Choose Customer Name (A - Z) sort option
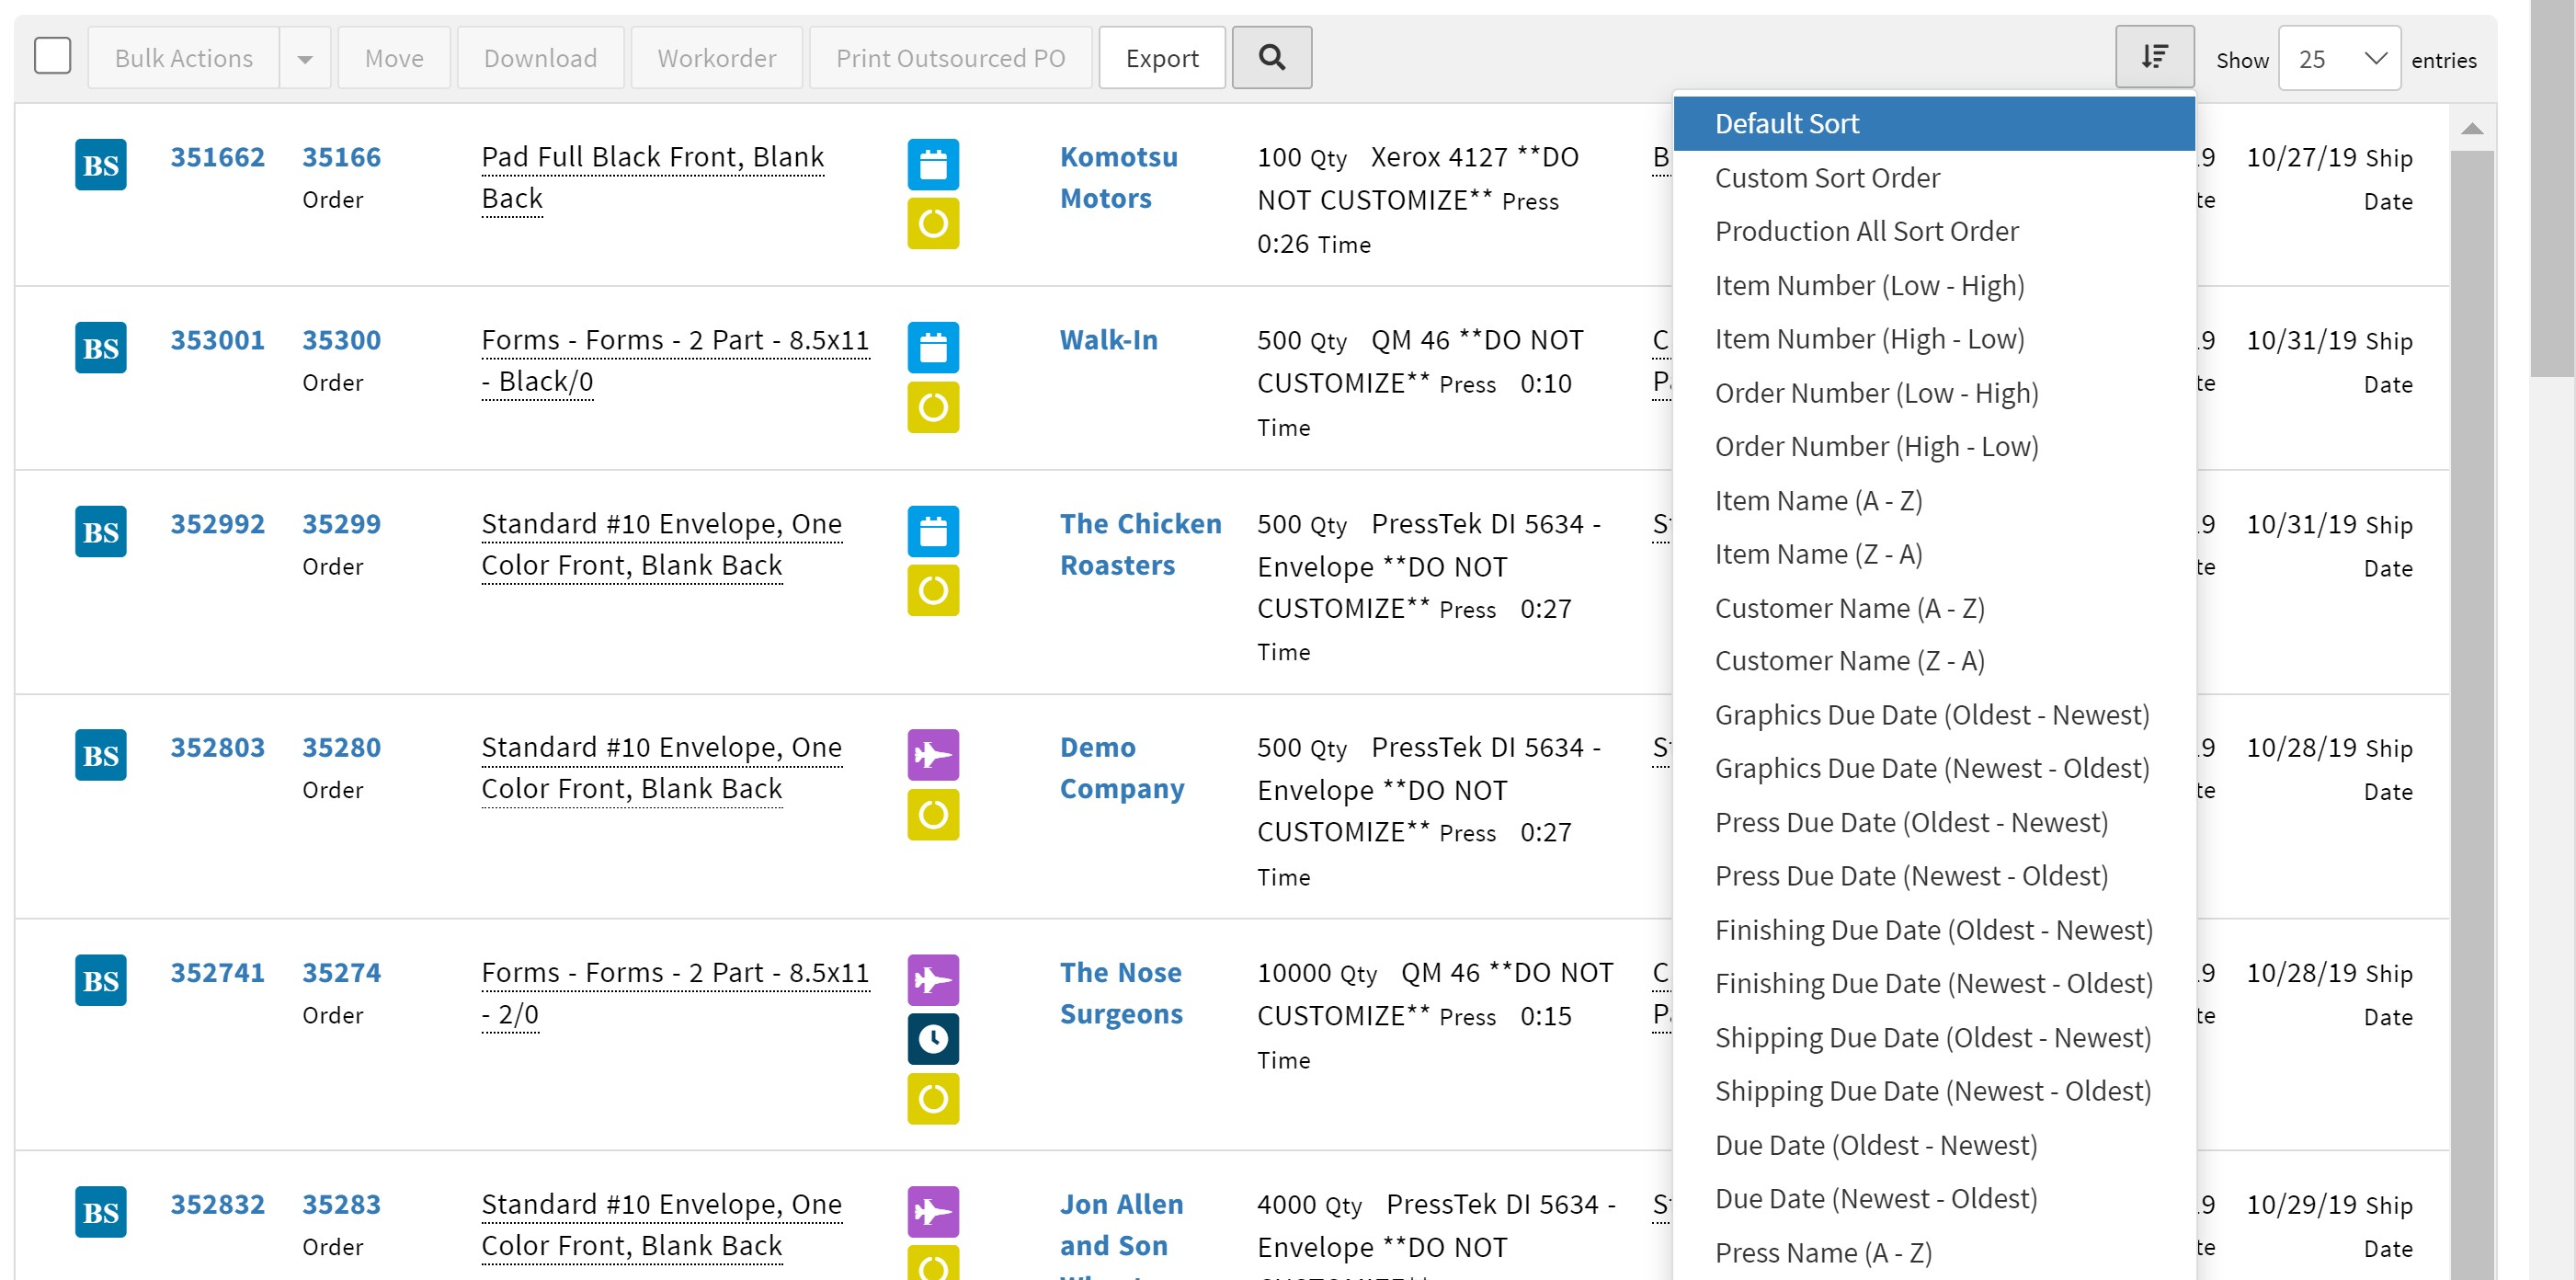 click(x=1849, y=608)
